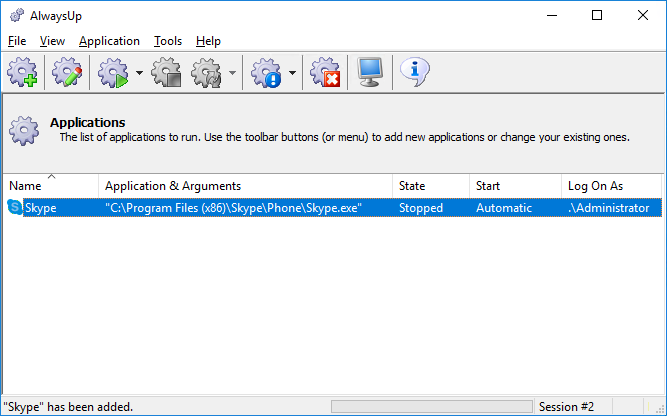Click the AlwaysUp title bar gear icon
Image resolution: width=667 pixels, height=416 pixels.
17,16
